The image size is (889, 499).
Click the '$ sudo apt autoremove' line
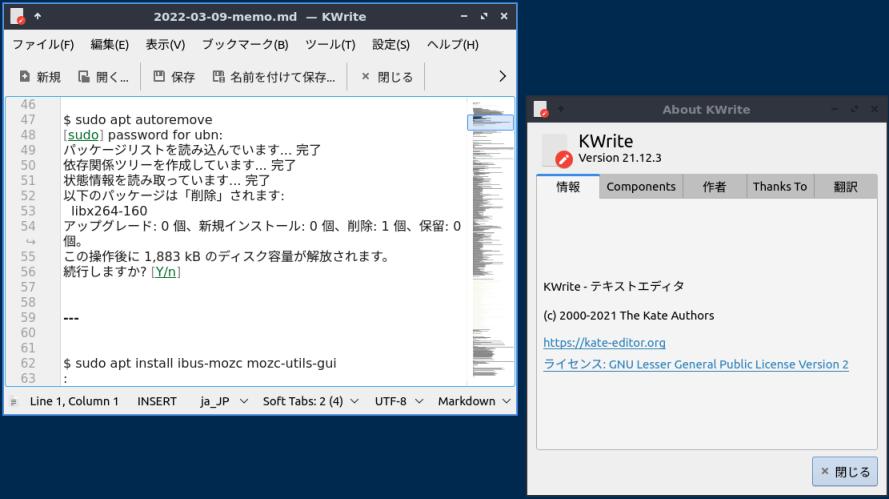(x=138, y=120)
